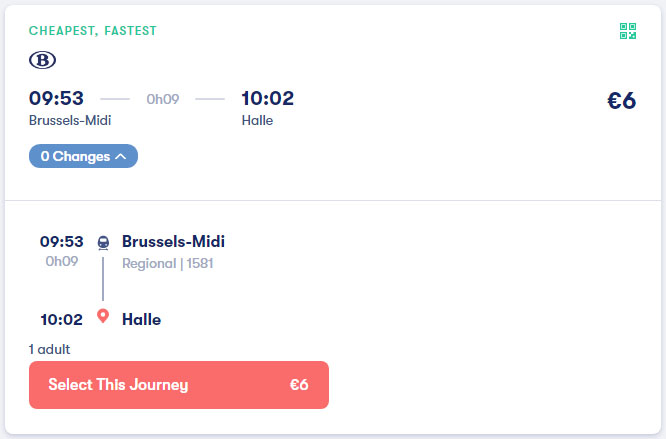Click the 0h09 duration in the summary row
This screenshot has width=666, height=439.
pos(163,99)
